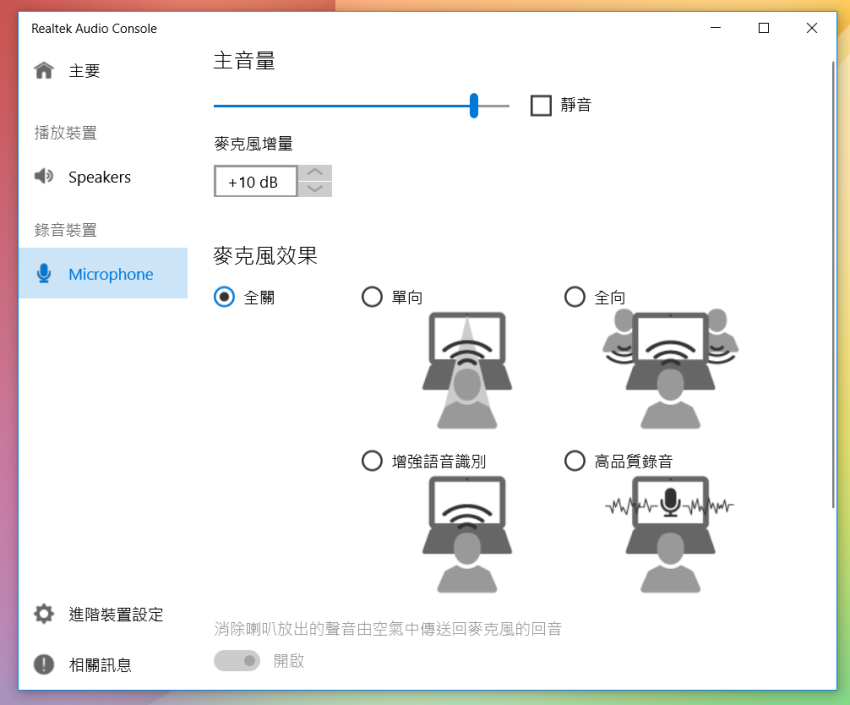Select the 全關 radio button

224,297
